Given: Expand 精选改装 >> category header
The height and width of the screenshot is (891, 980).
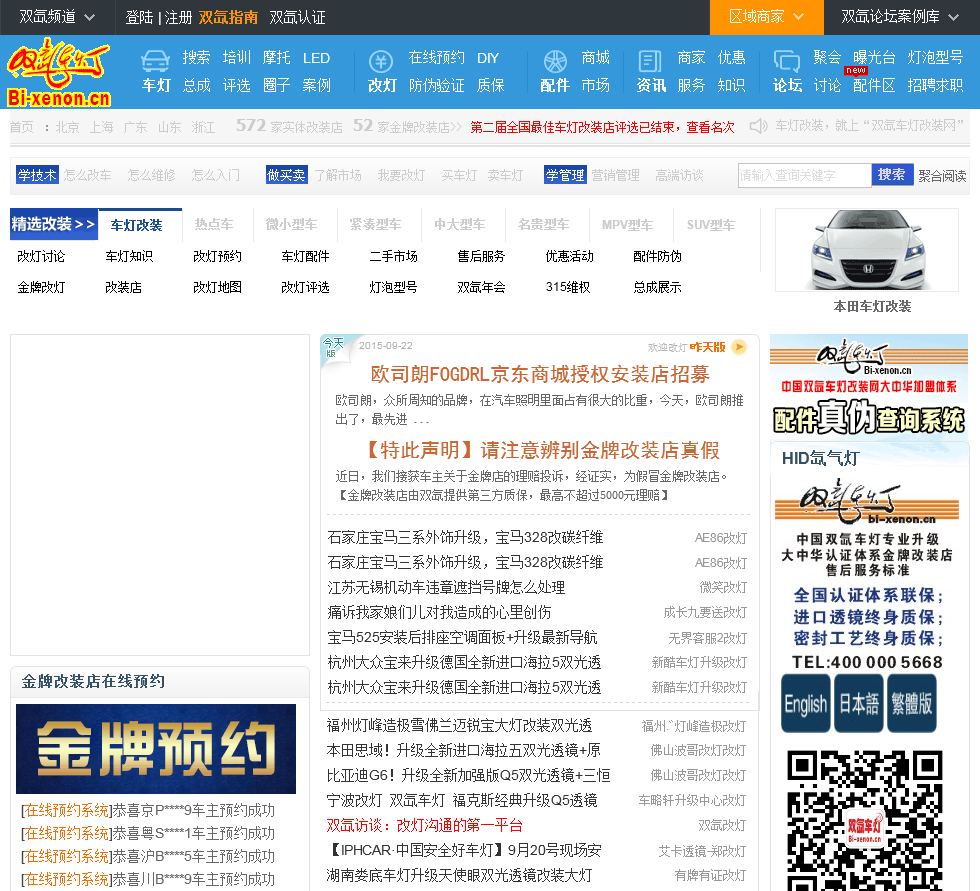Looking at the screenshot, I should click(54, 224).
